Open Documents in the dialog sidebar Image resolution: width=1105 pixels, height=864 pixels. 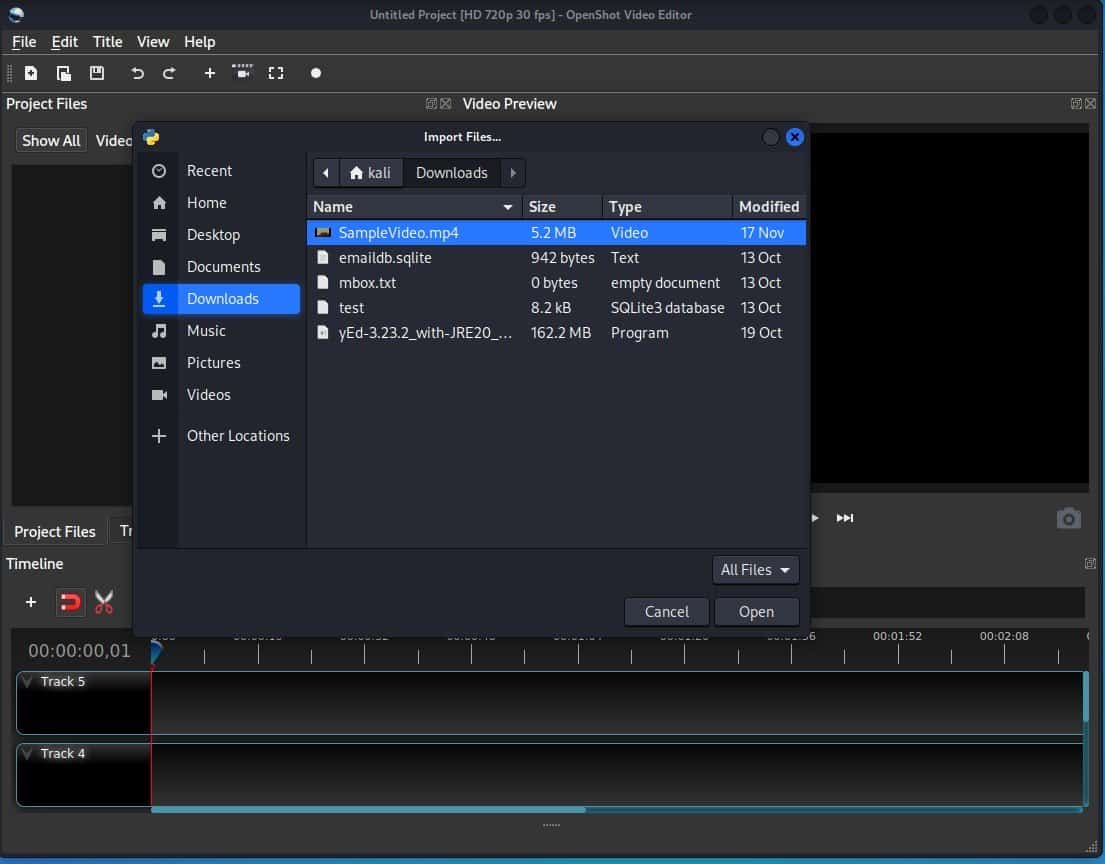221,266
